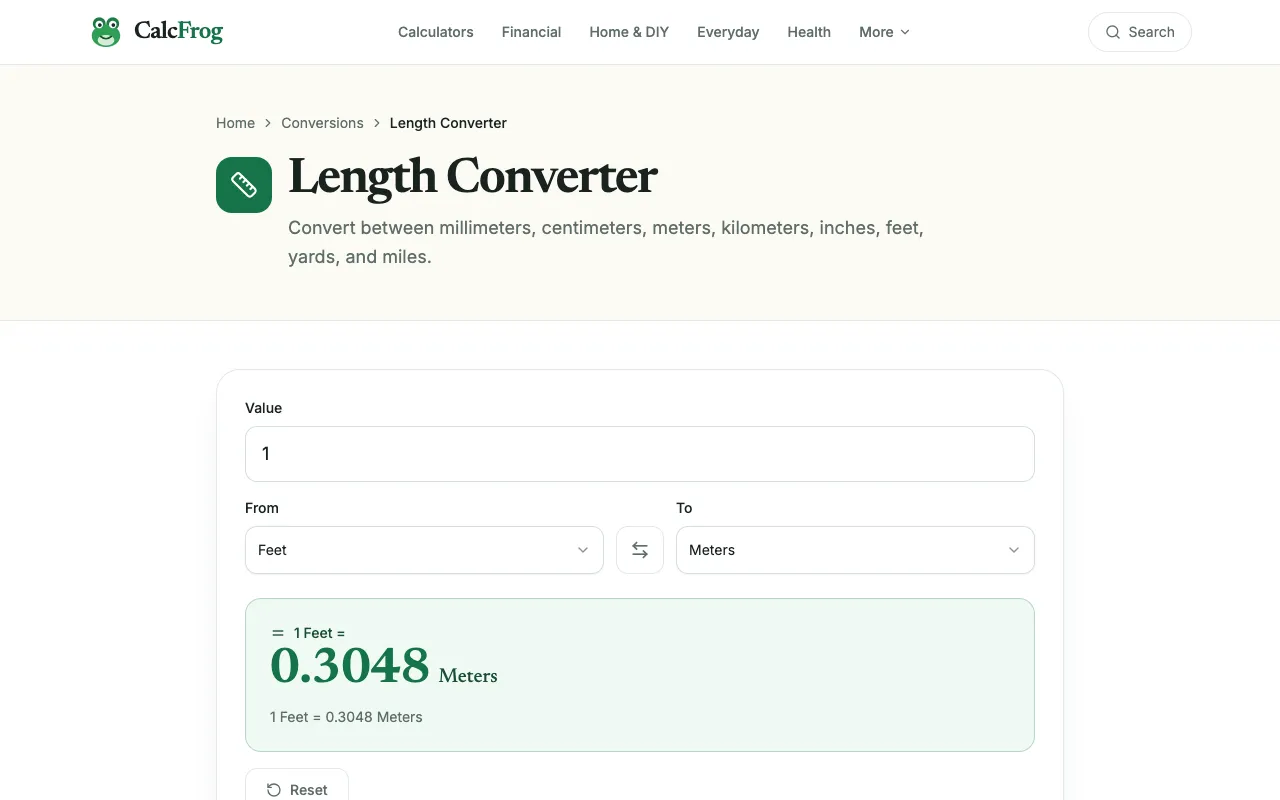
Task: Swap the From and To units
Action: point(640,550)
